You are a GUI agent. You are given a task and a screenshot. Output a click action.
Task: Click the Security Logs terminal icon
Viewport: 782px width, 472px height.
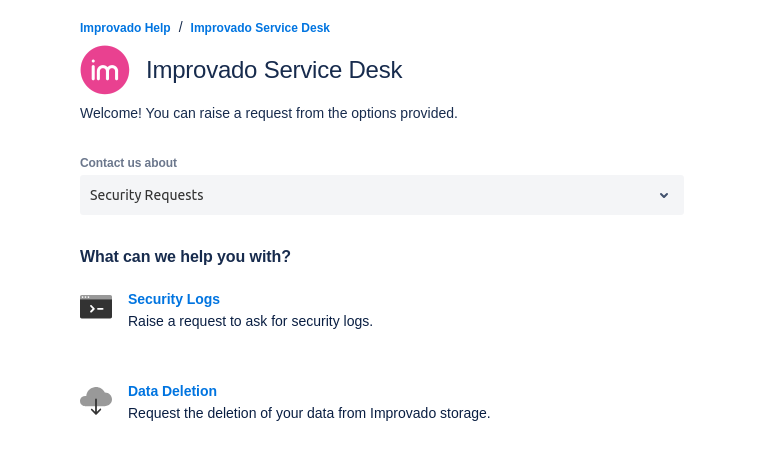(96, 307)
